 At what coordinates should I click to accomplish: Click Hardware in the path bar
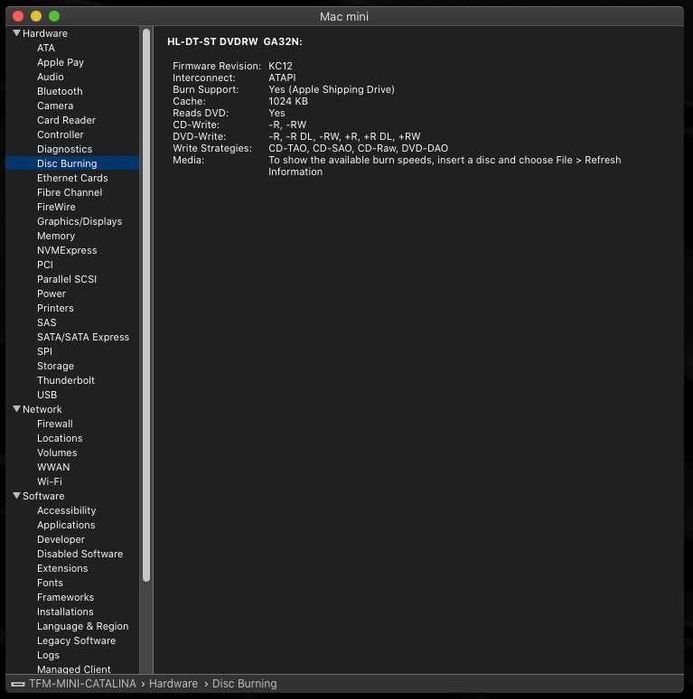173,684
